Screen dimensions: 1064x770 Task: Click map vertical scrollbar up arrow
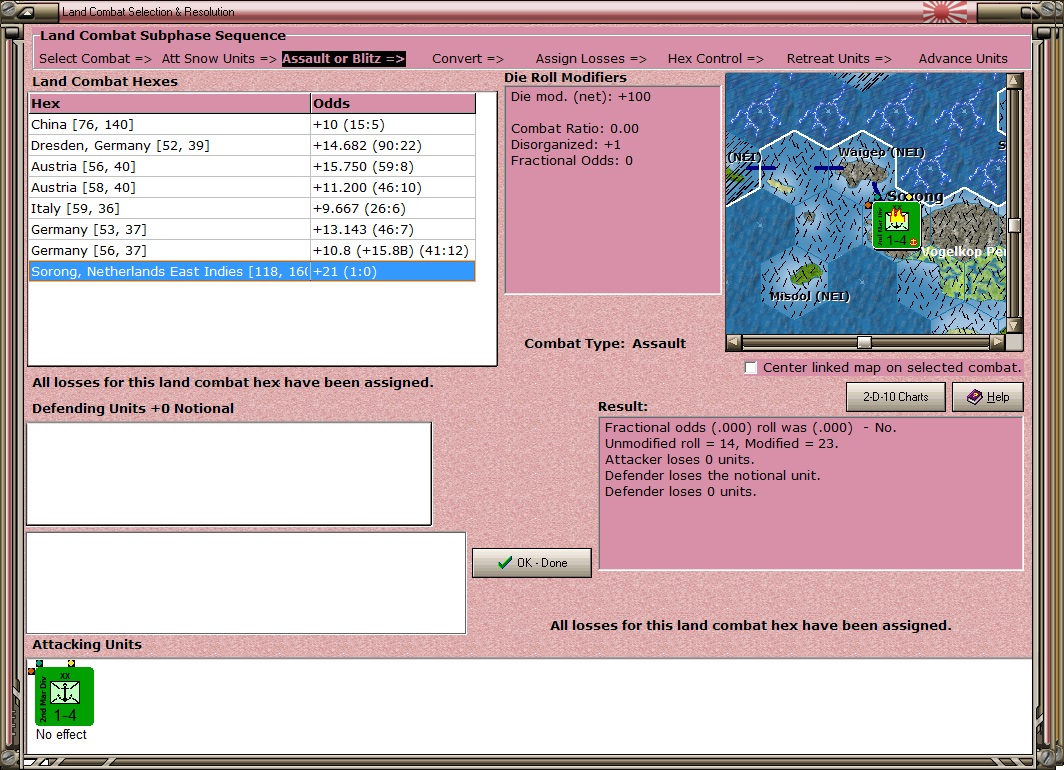[1014, 81]
